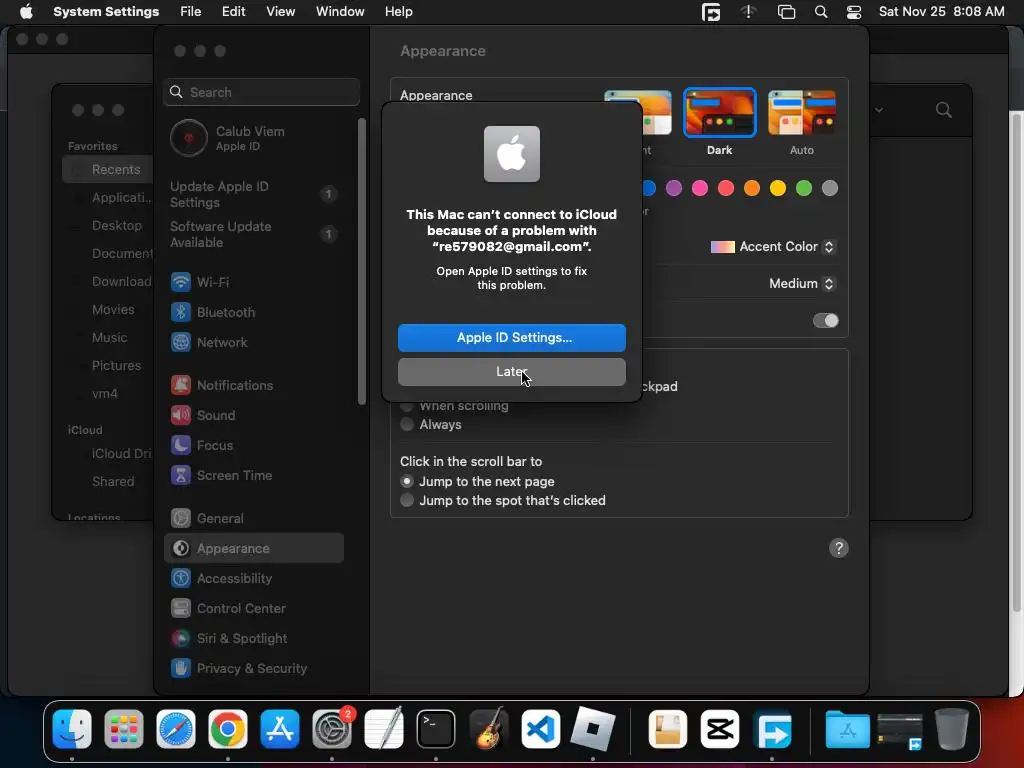Launch Roblox from the Dock
Screen dimensions: 1024x768
592,729
